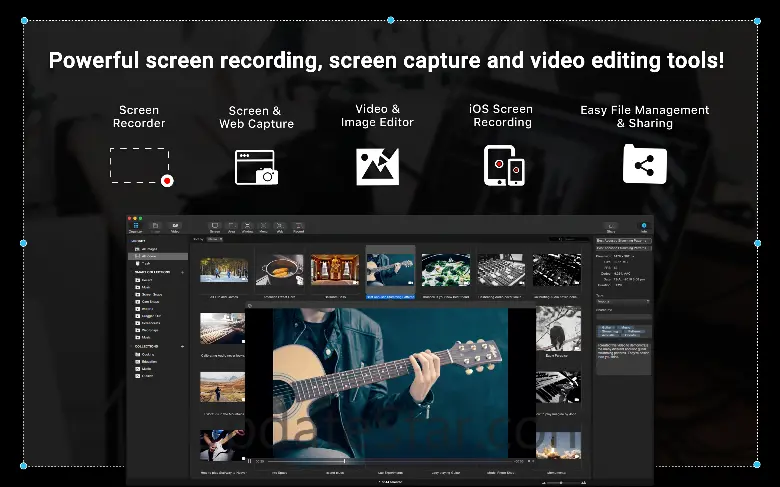Image resolution: width=780 pixels, height=487 pixels.
Task: Select the guitar player thumbnail in the top row
Action: (x=390, y=270)
